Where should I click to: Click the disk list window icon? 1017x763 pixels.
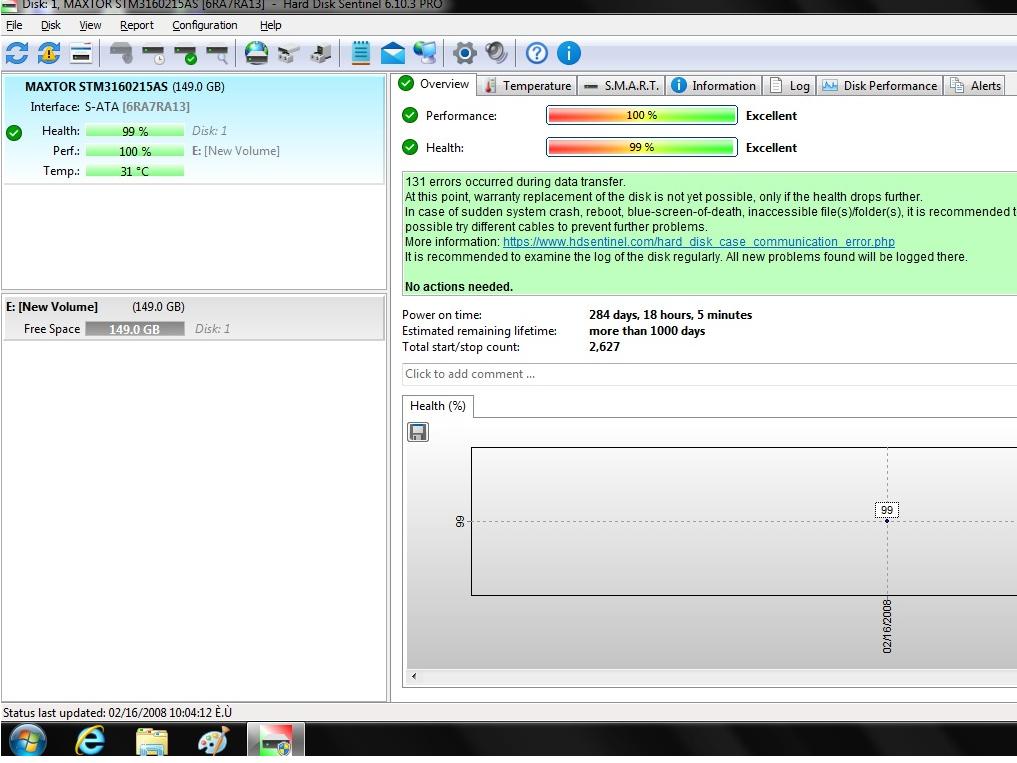pyautogui.click(x=81, y=53)
